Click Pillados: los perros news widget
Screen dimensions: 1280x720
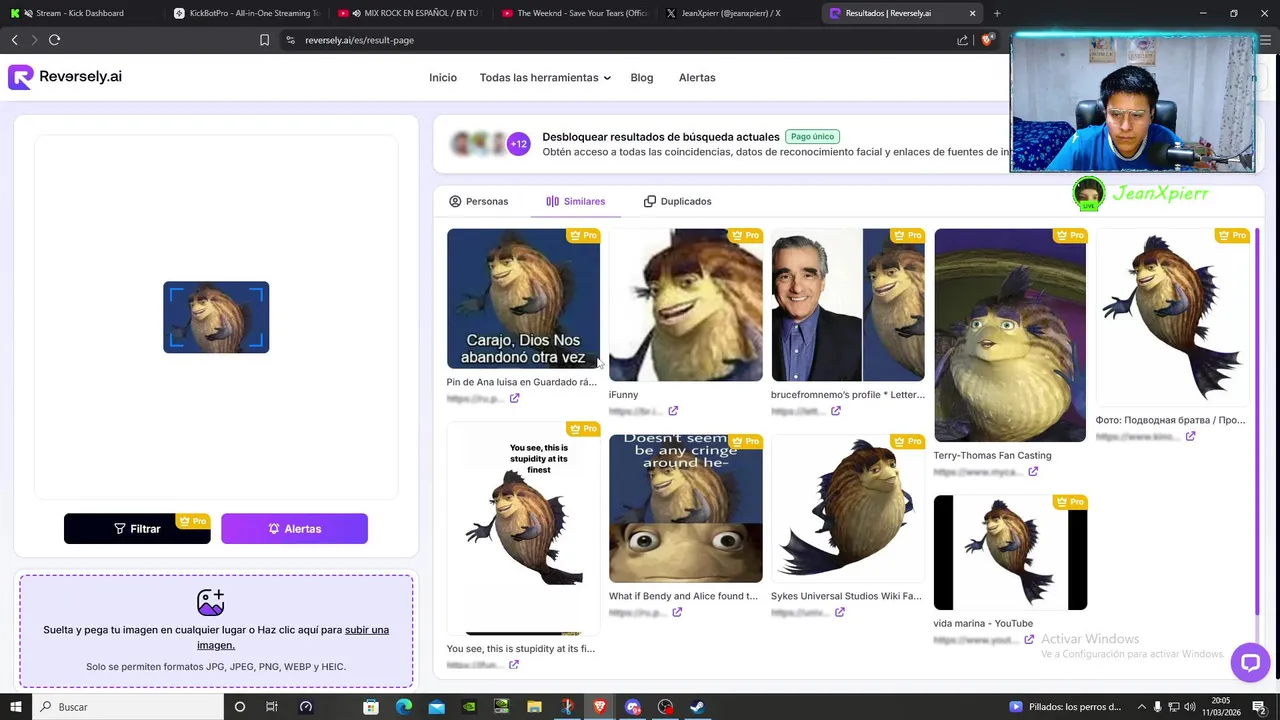[1066, 707]
